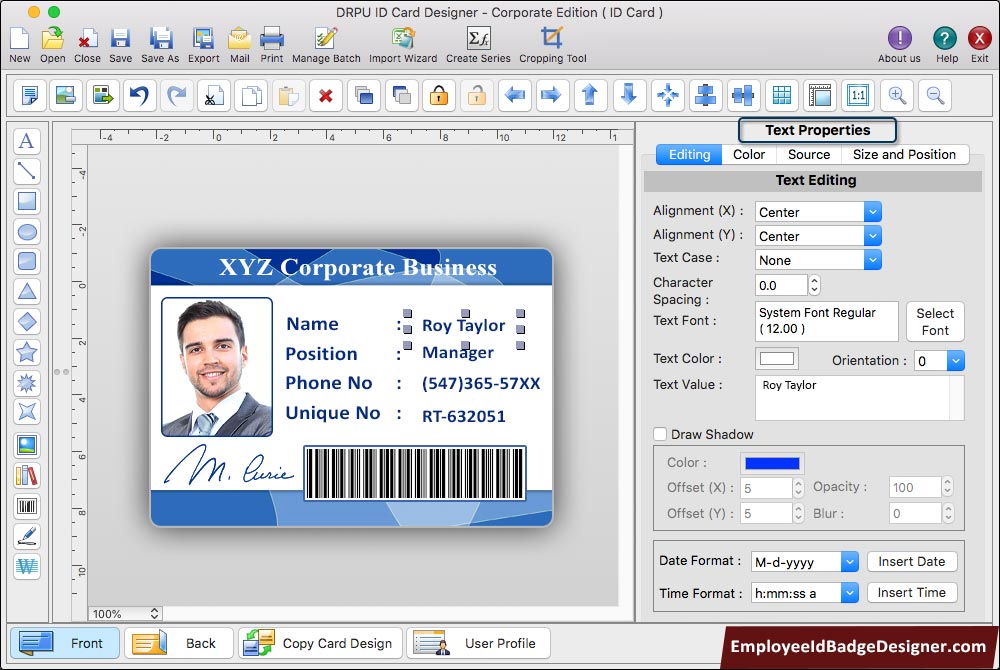This screenshot has height=670, width=1000.
Task: Select the Ellipse shape tool
Action: click(27, 231)
